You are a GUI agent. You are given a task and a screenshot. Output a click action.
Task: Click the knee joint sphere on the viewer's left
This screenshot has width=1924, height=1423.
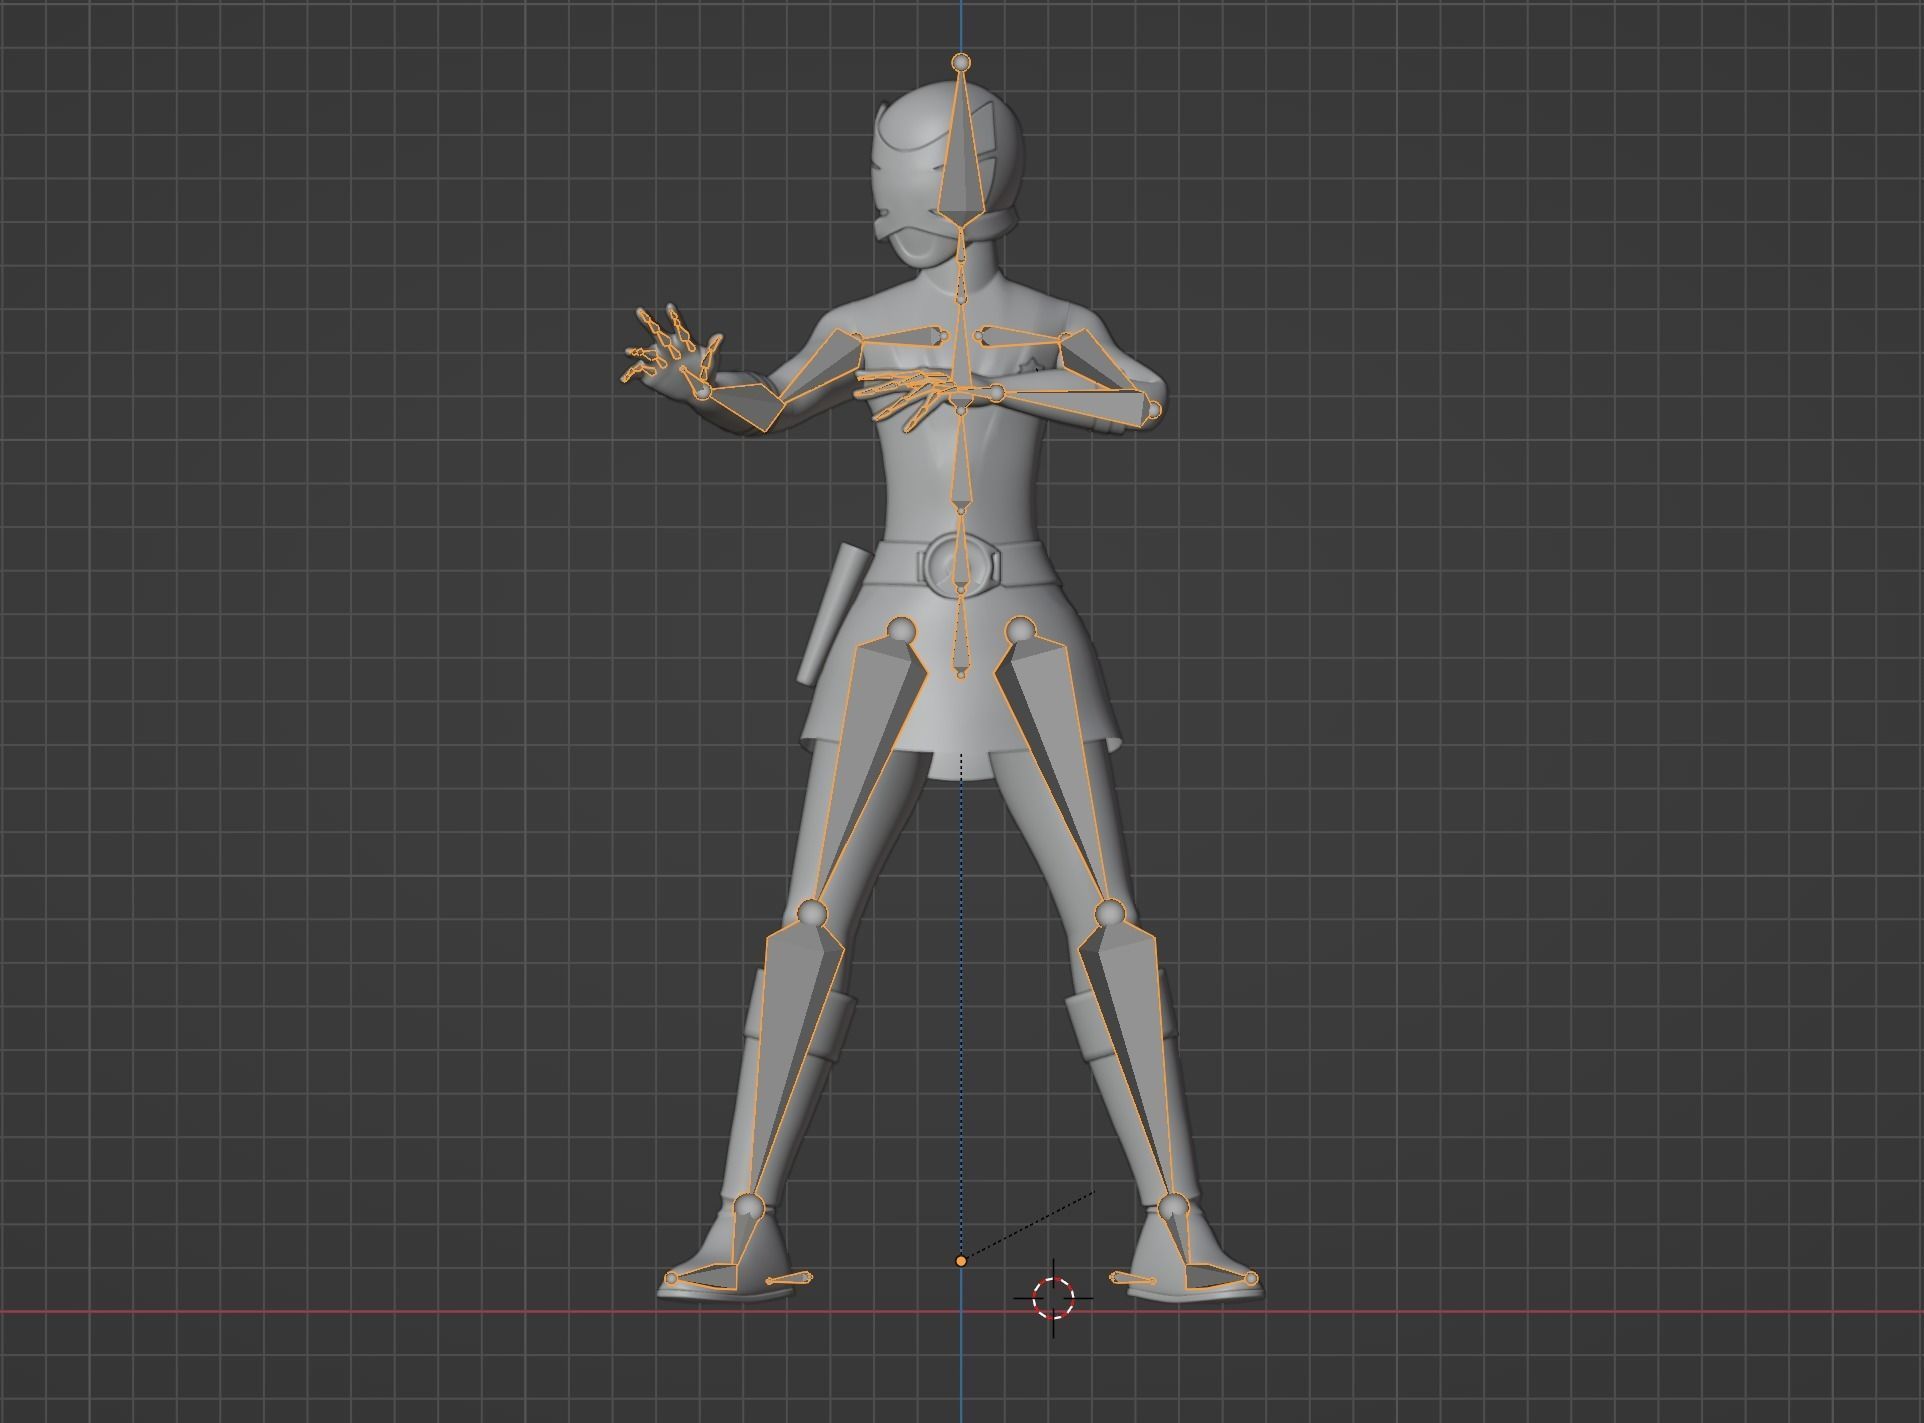point(811,912)
